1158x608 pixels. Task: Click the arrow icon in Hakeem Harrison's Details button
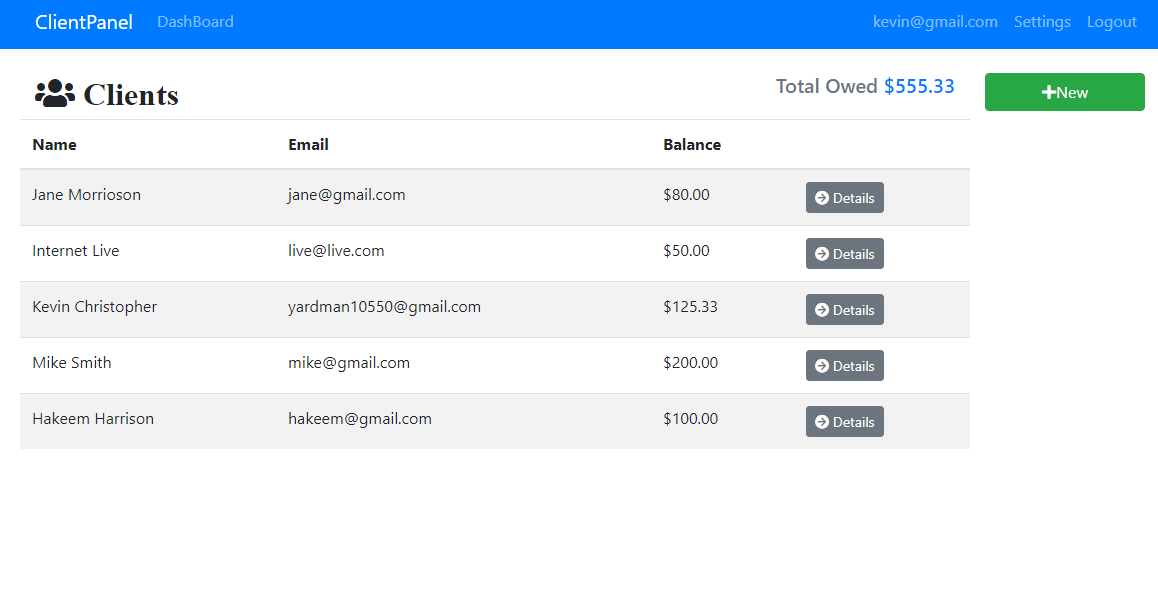tap(822, 421)
